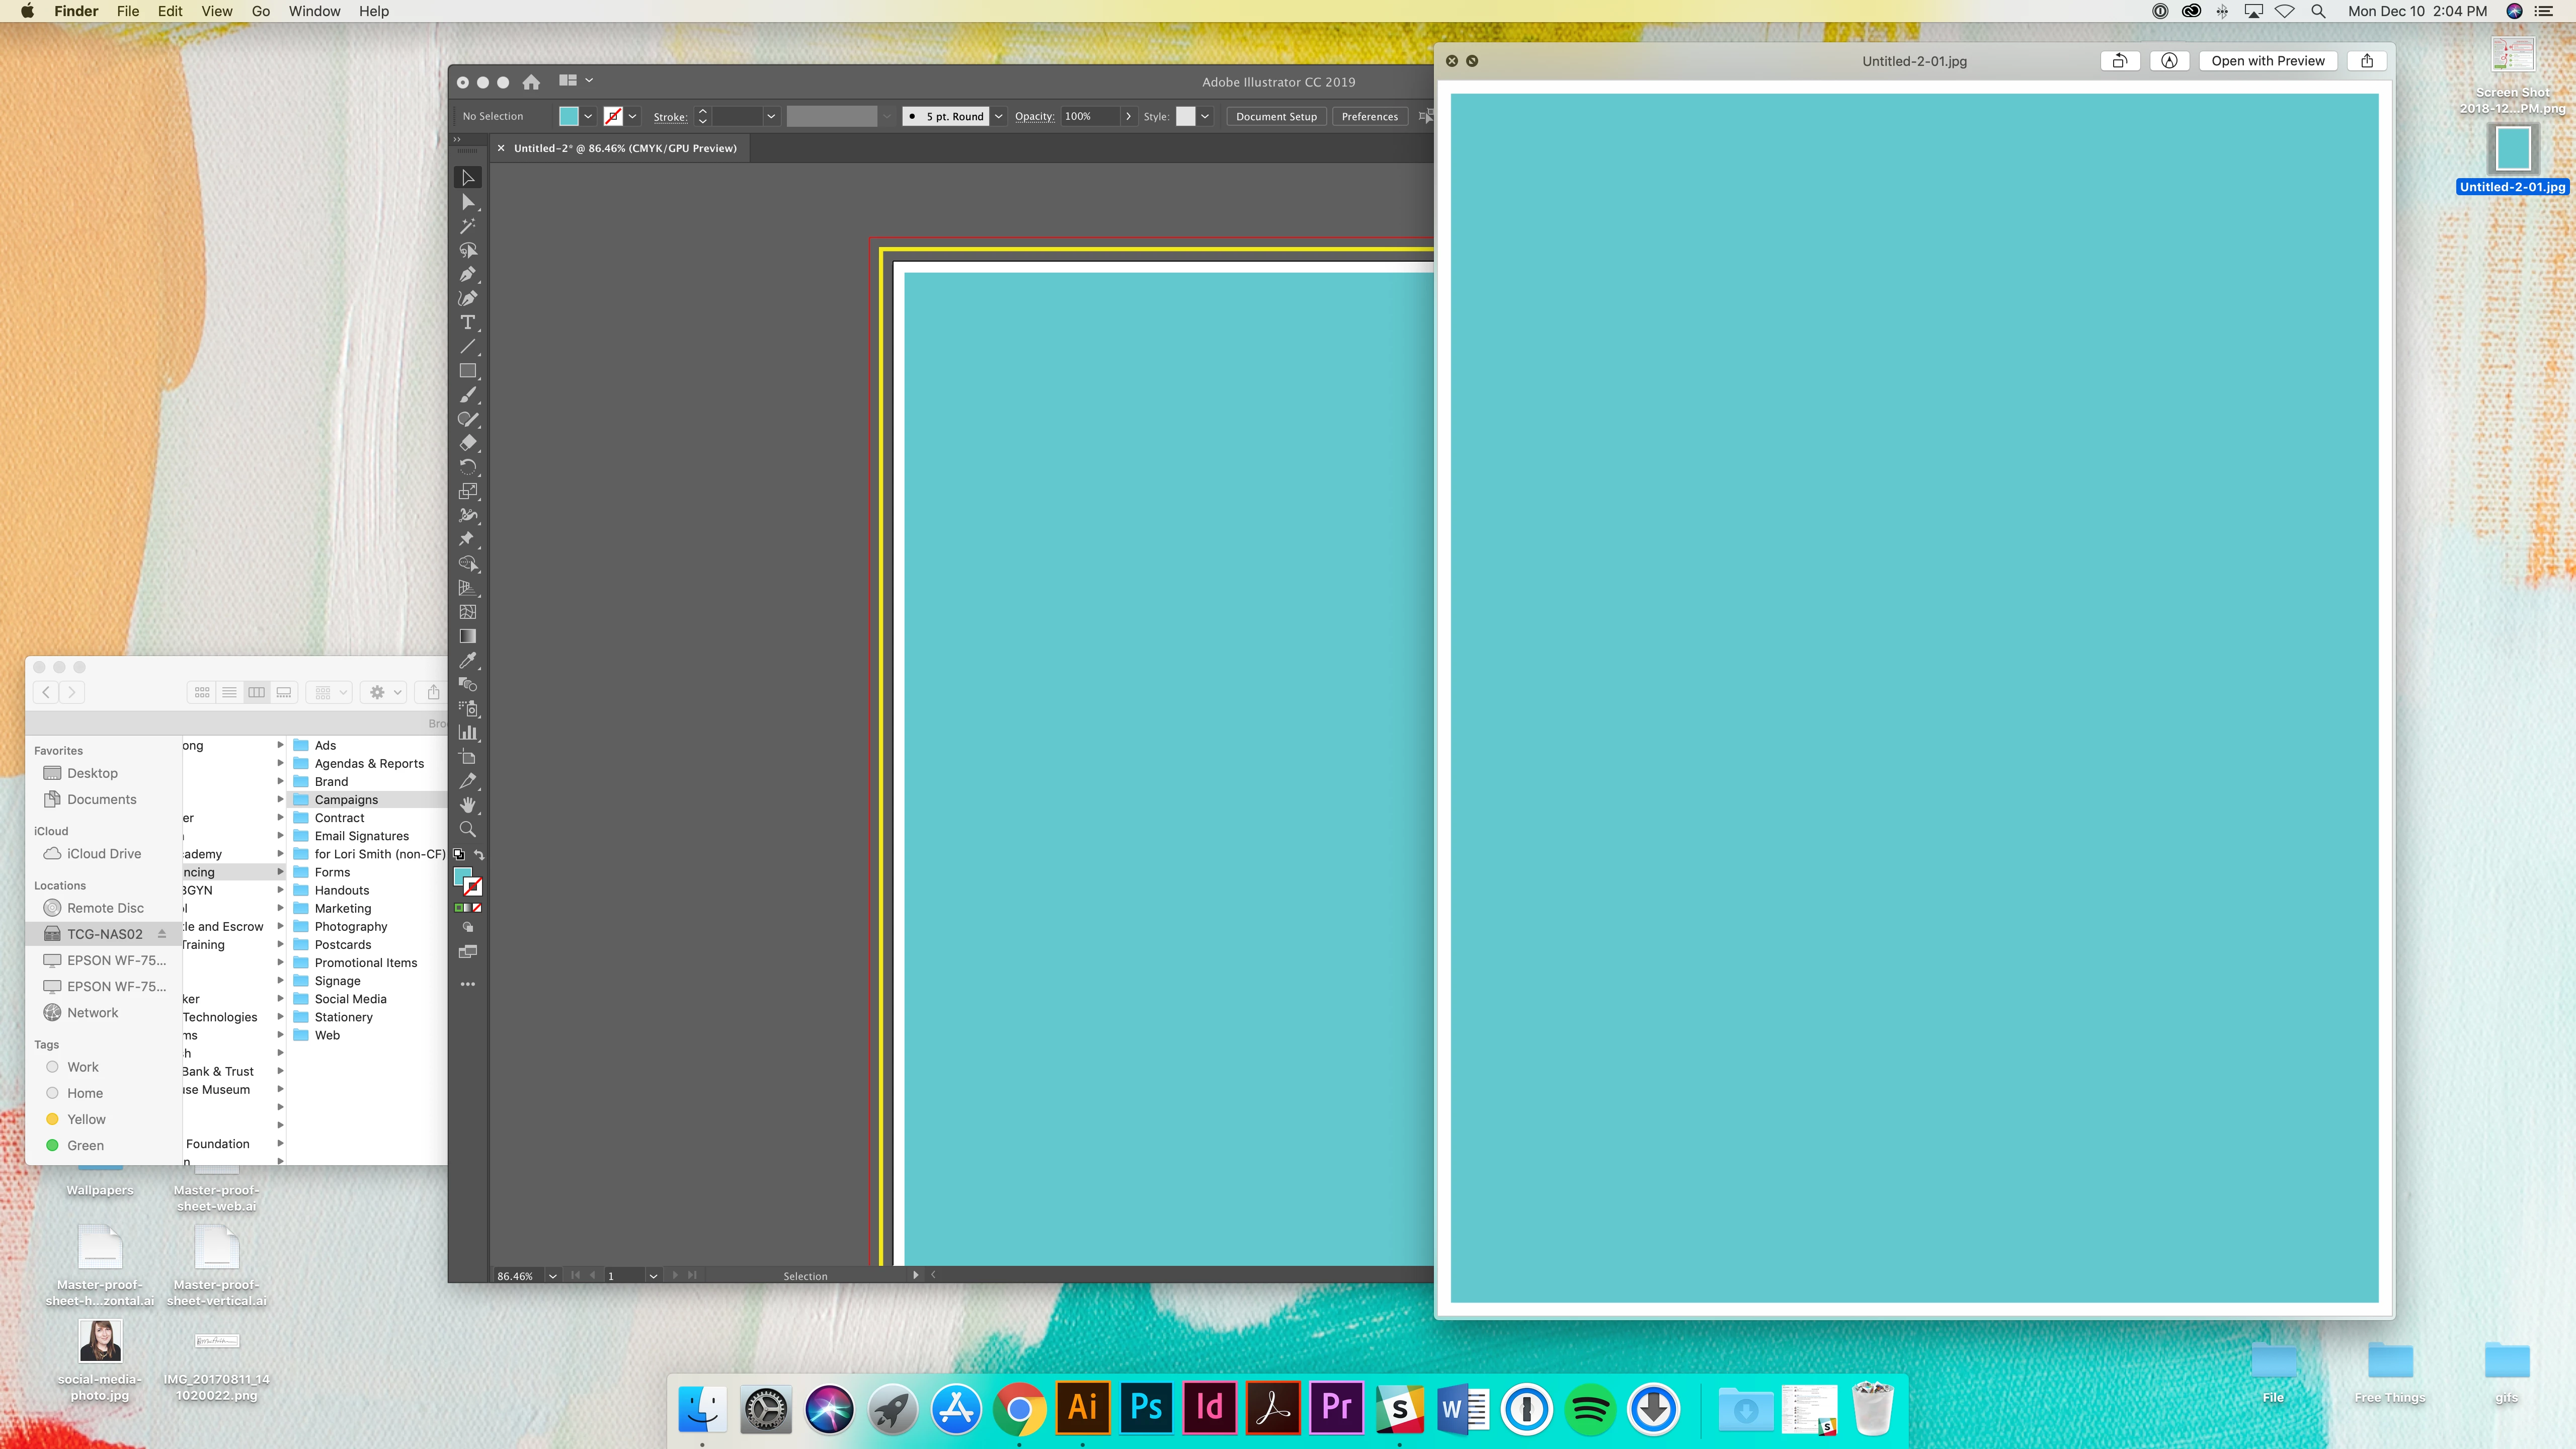Select the Rectangle tool

[x=467, y=371]
